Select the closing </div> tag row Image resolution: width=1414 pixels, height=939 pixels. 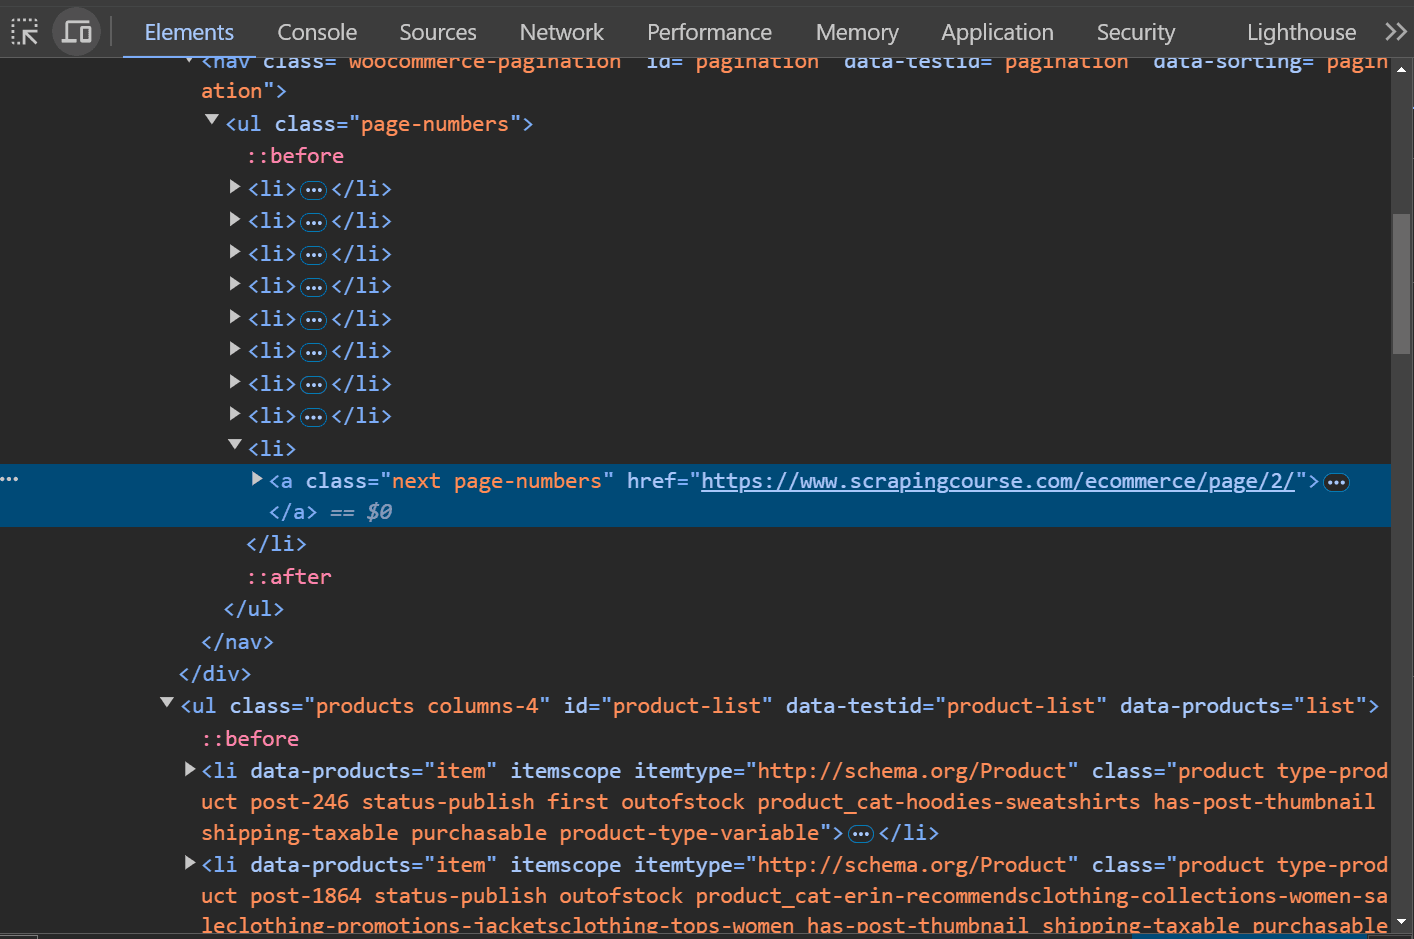coord(215,674)
